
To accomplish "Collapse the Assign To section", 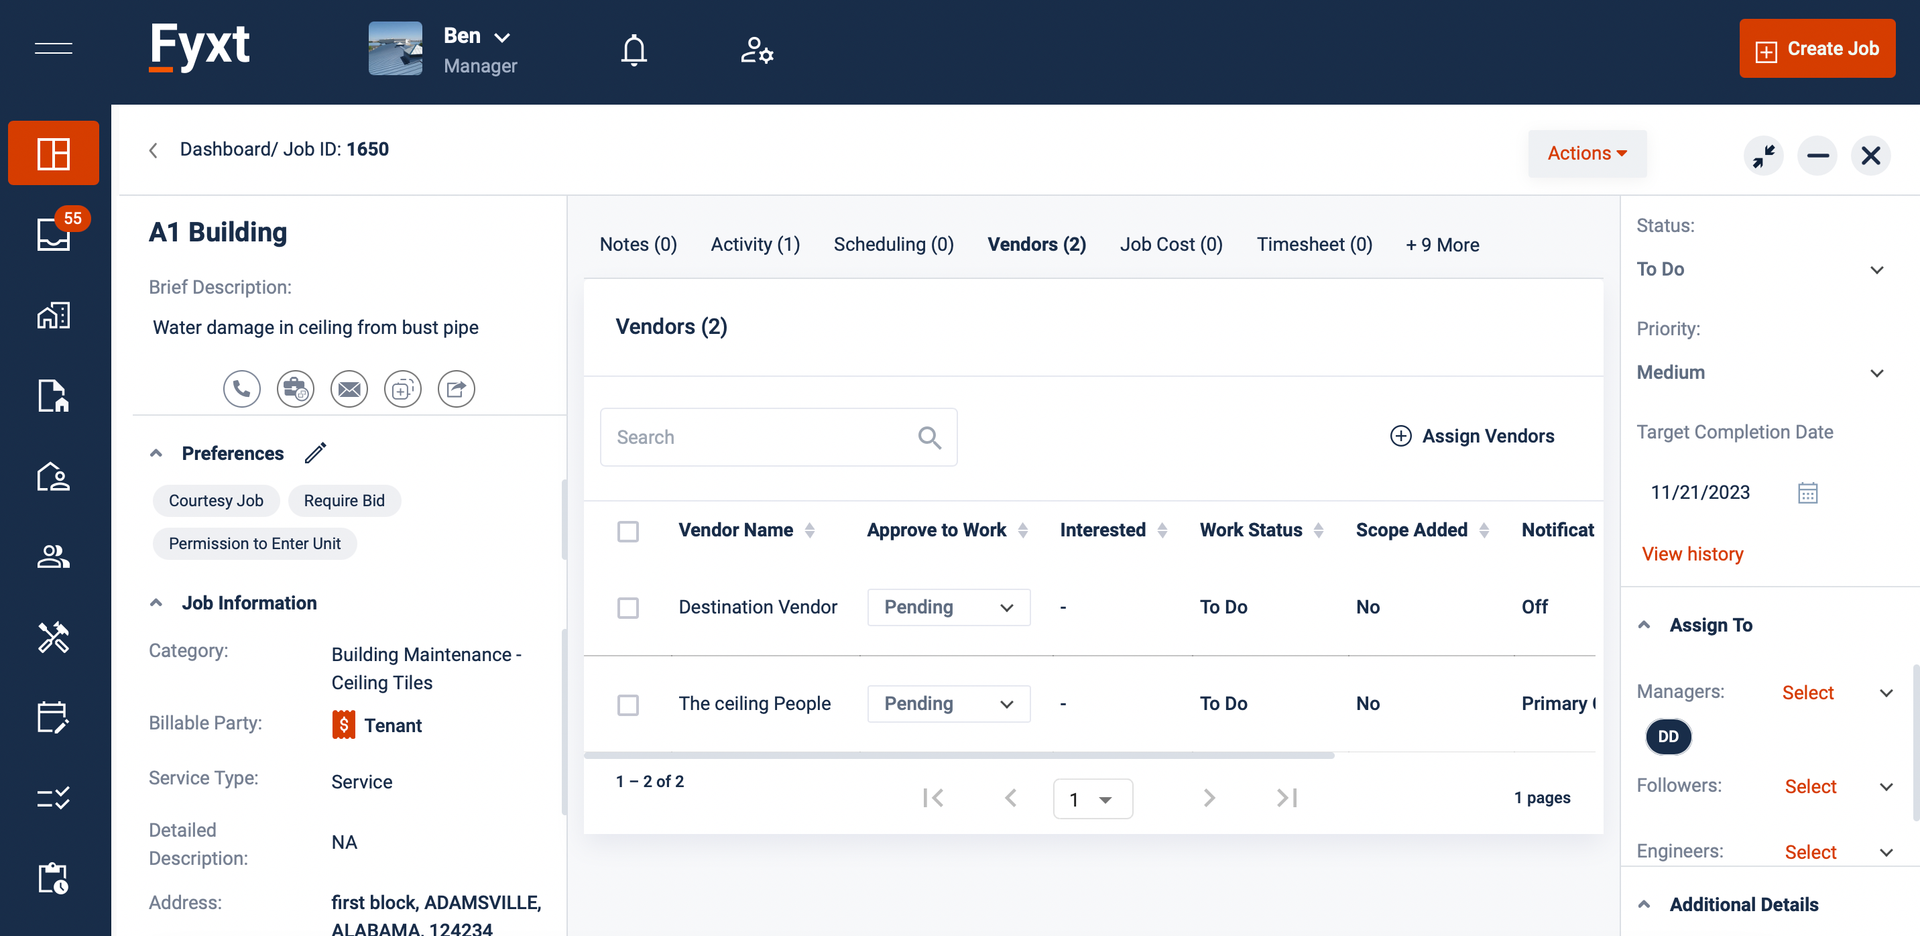I will 1644,625.
